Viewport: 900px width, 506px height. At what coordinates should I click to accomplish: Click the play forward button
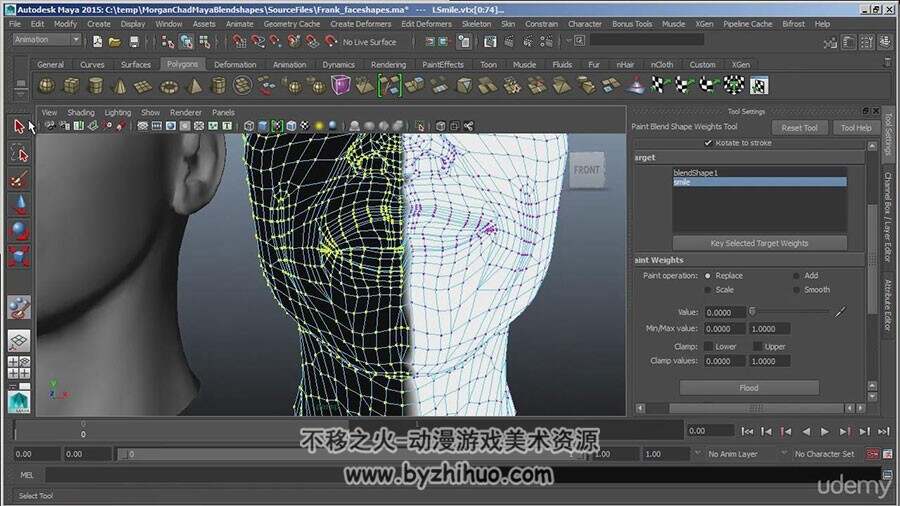tap(824, 431)
